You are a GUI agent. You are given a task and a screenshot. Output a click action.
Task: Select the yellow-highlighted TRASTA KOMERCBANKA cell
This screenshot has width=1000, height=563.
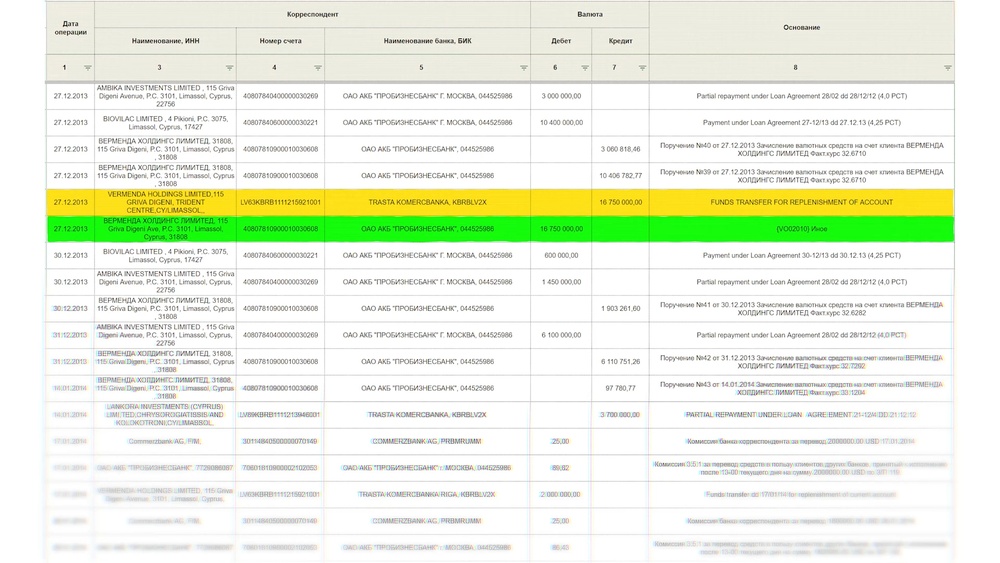[x=427, y=202]
